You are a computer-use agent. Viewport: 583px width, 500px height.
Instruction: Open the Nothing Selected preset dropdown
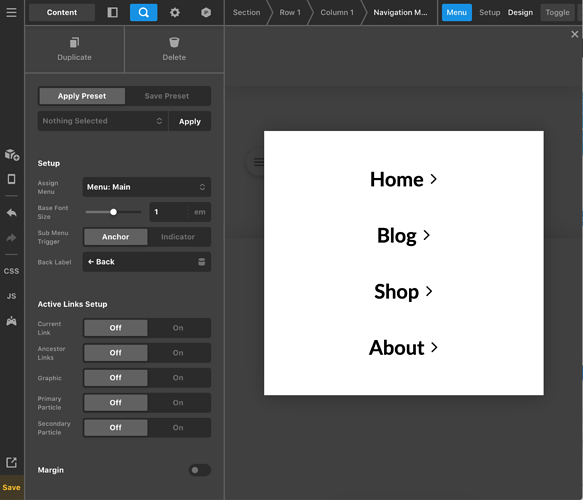click(103, 121)
